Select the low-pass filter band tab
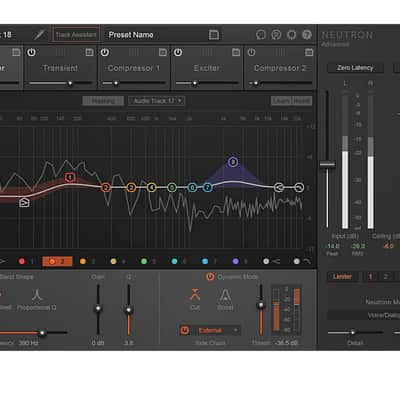The width and height of the screenshot is (400, 400). [x=302, y=262]
